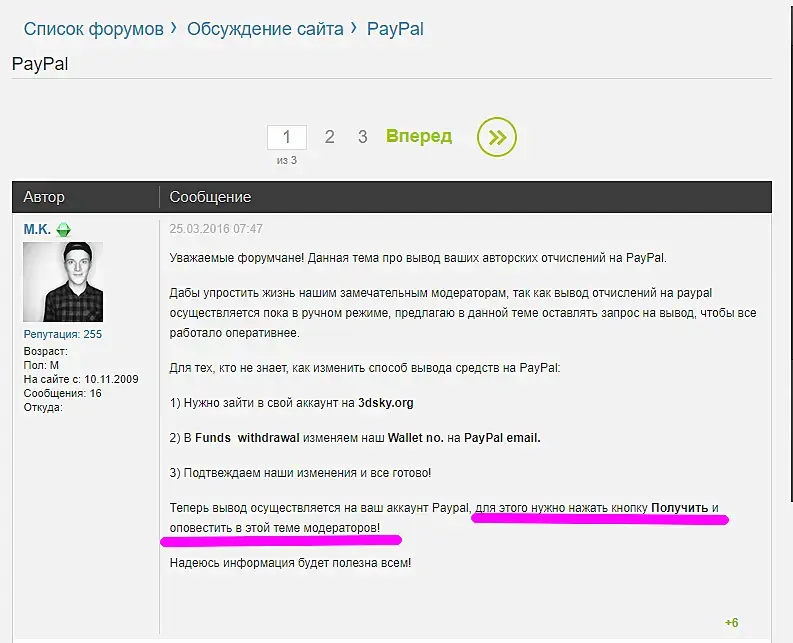Click the bold Получить word in the post

(x=680, y=507)
